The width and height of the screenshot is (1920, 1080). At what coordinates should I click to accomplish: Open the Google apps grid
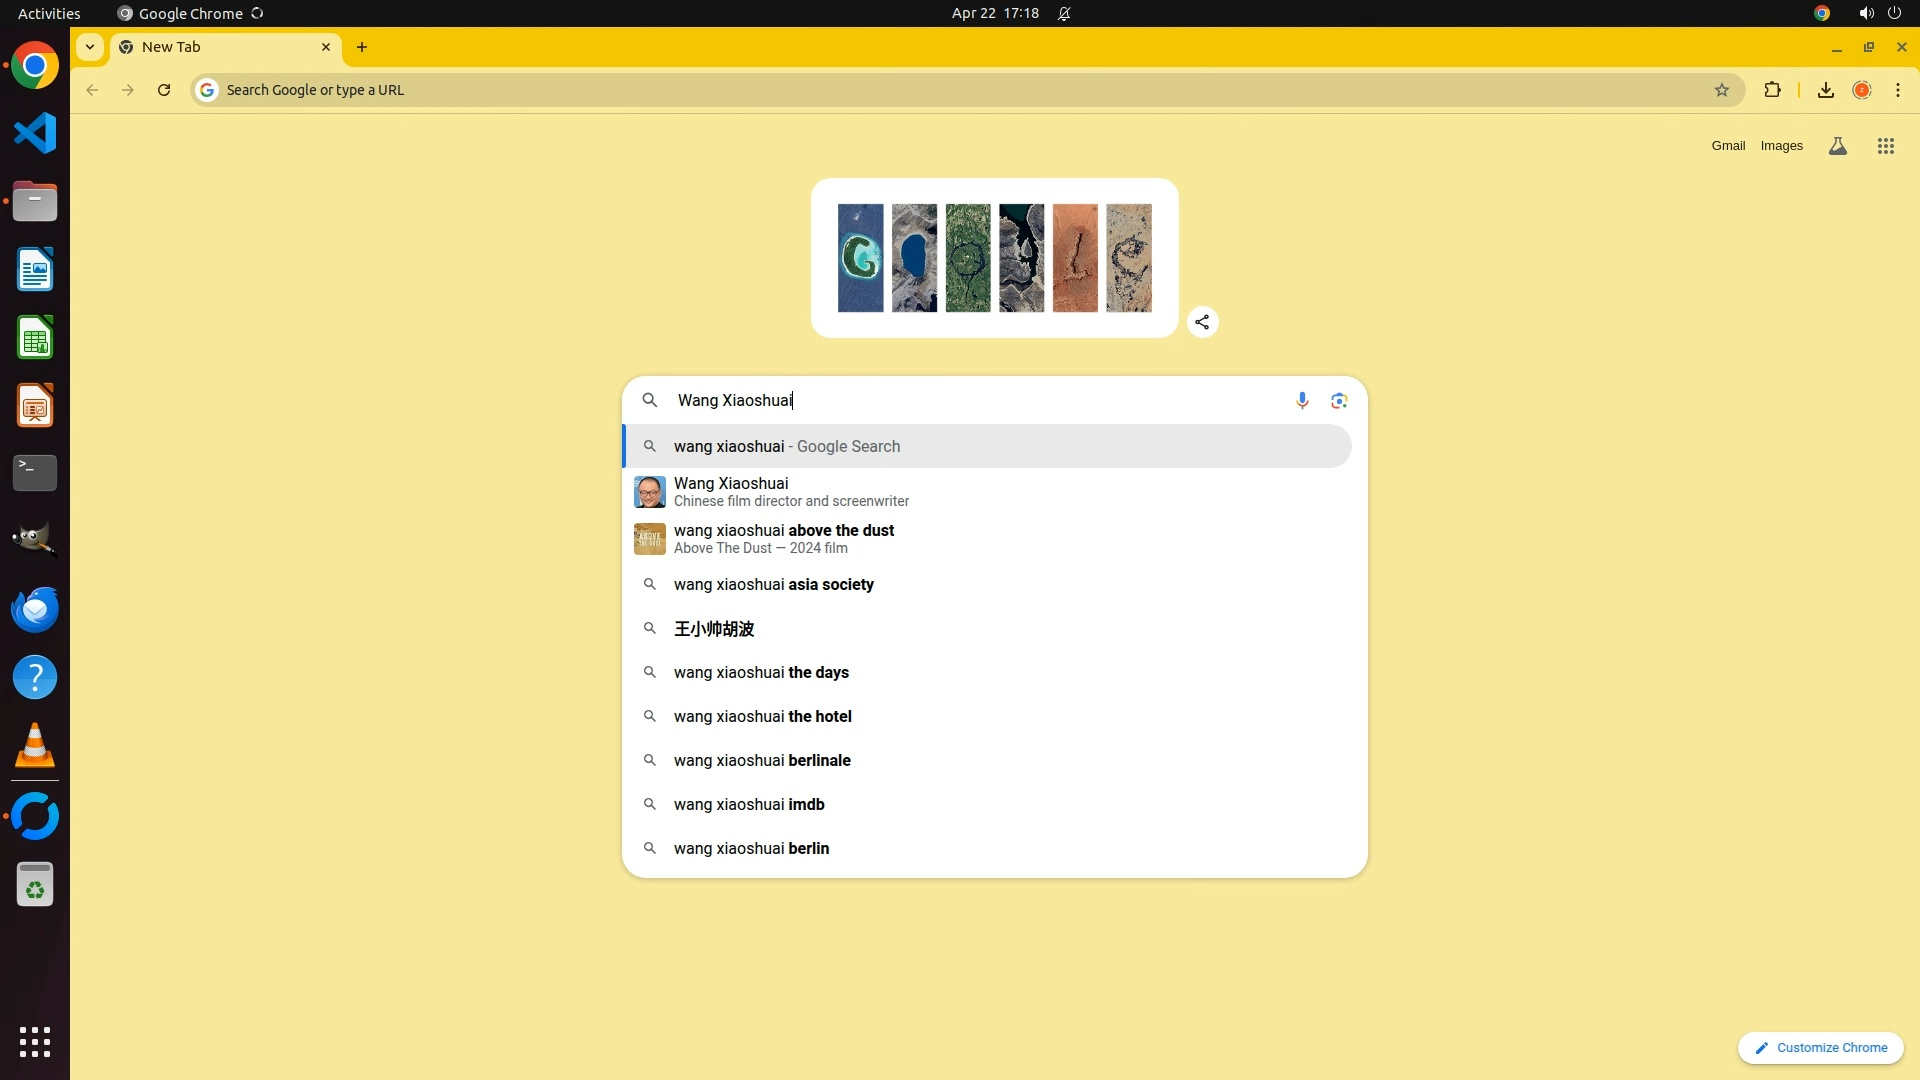(x=1885, y=146)
